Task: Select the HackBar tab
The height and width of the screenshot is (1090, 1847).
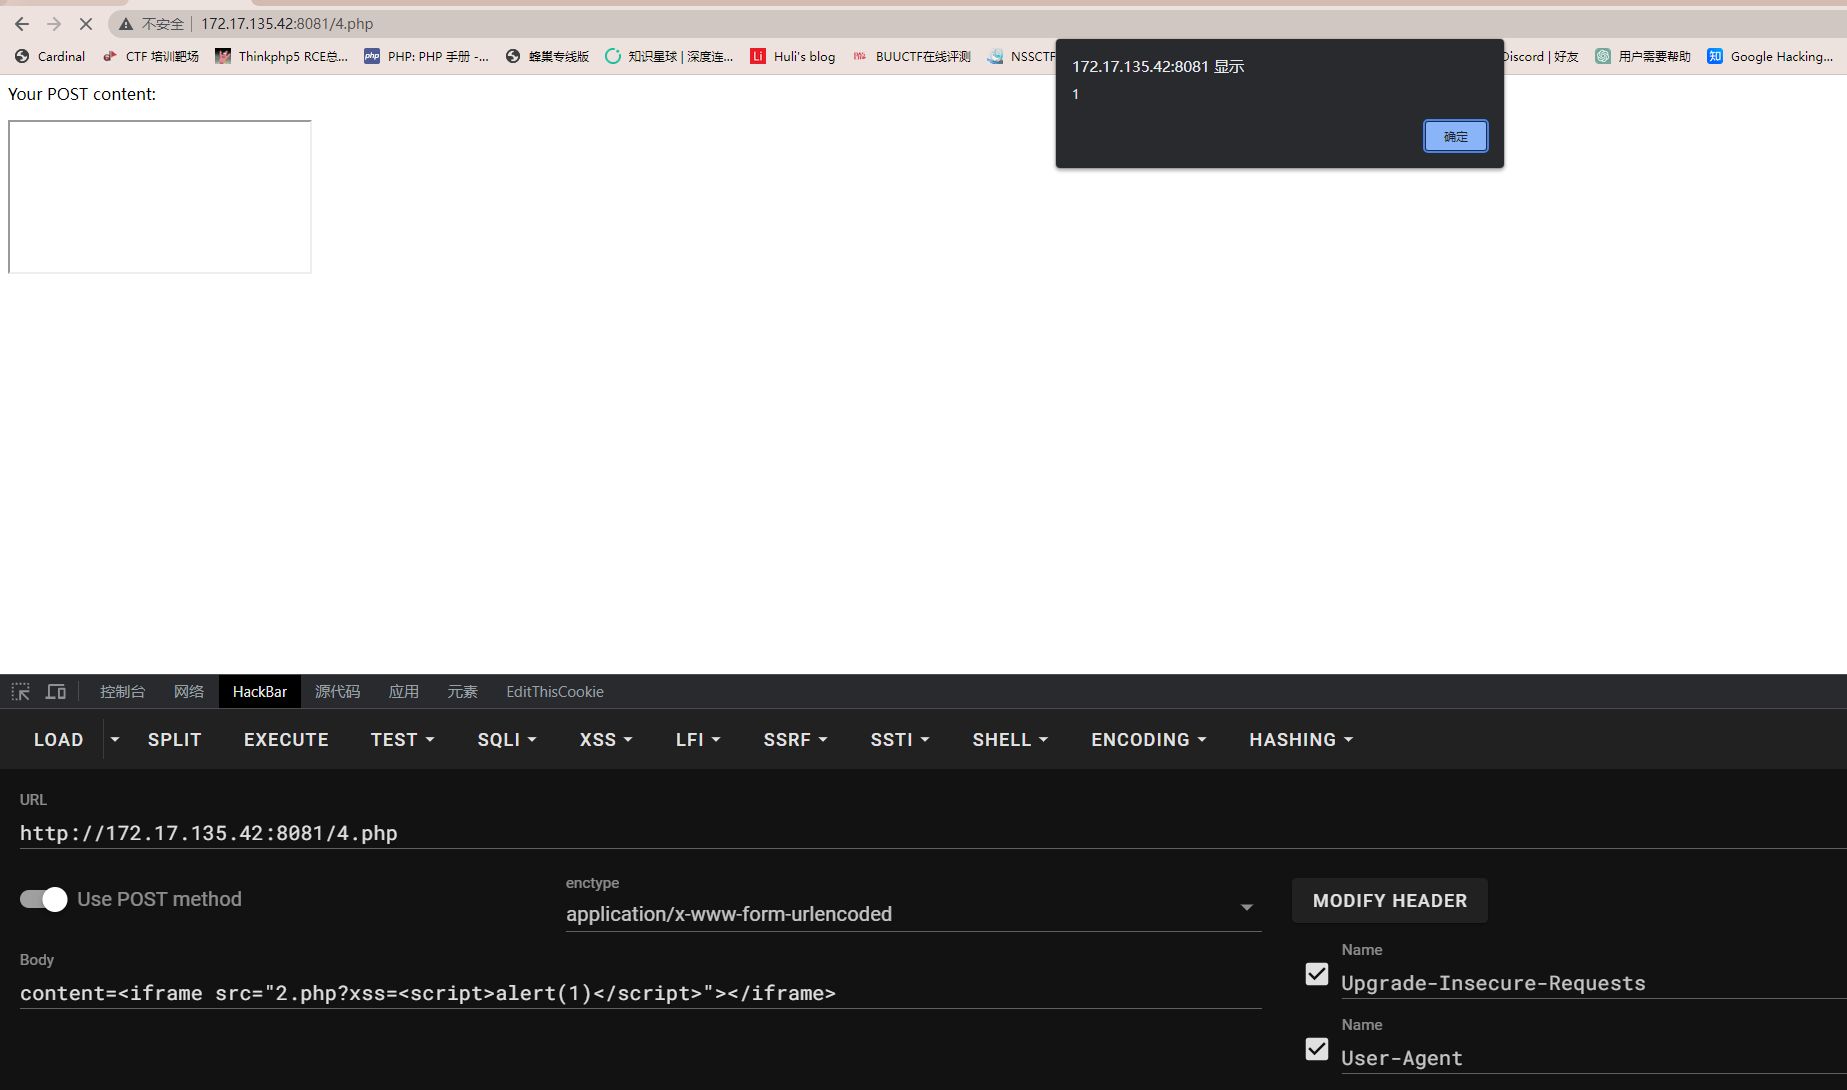Action: pos(260,692)
